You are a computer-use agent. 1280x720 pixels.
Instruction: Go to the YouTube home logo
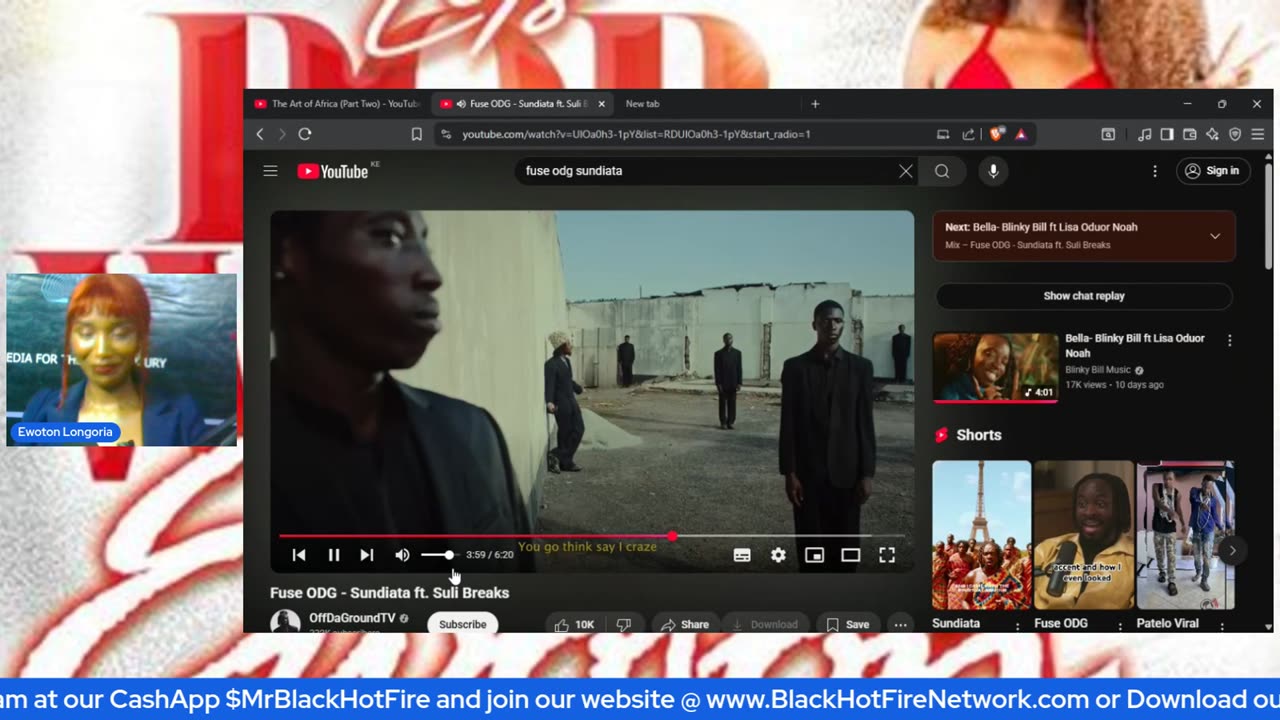333,171
